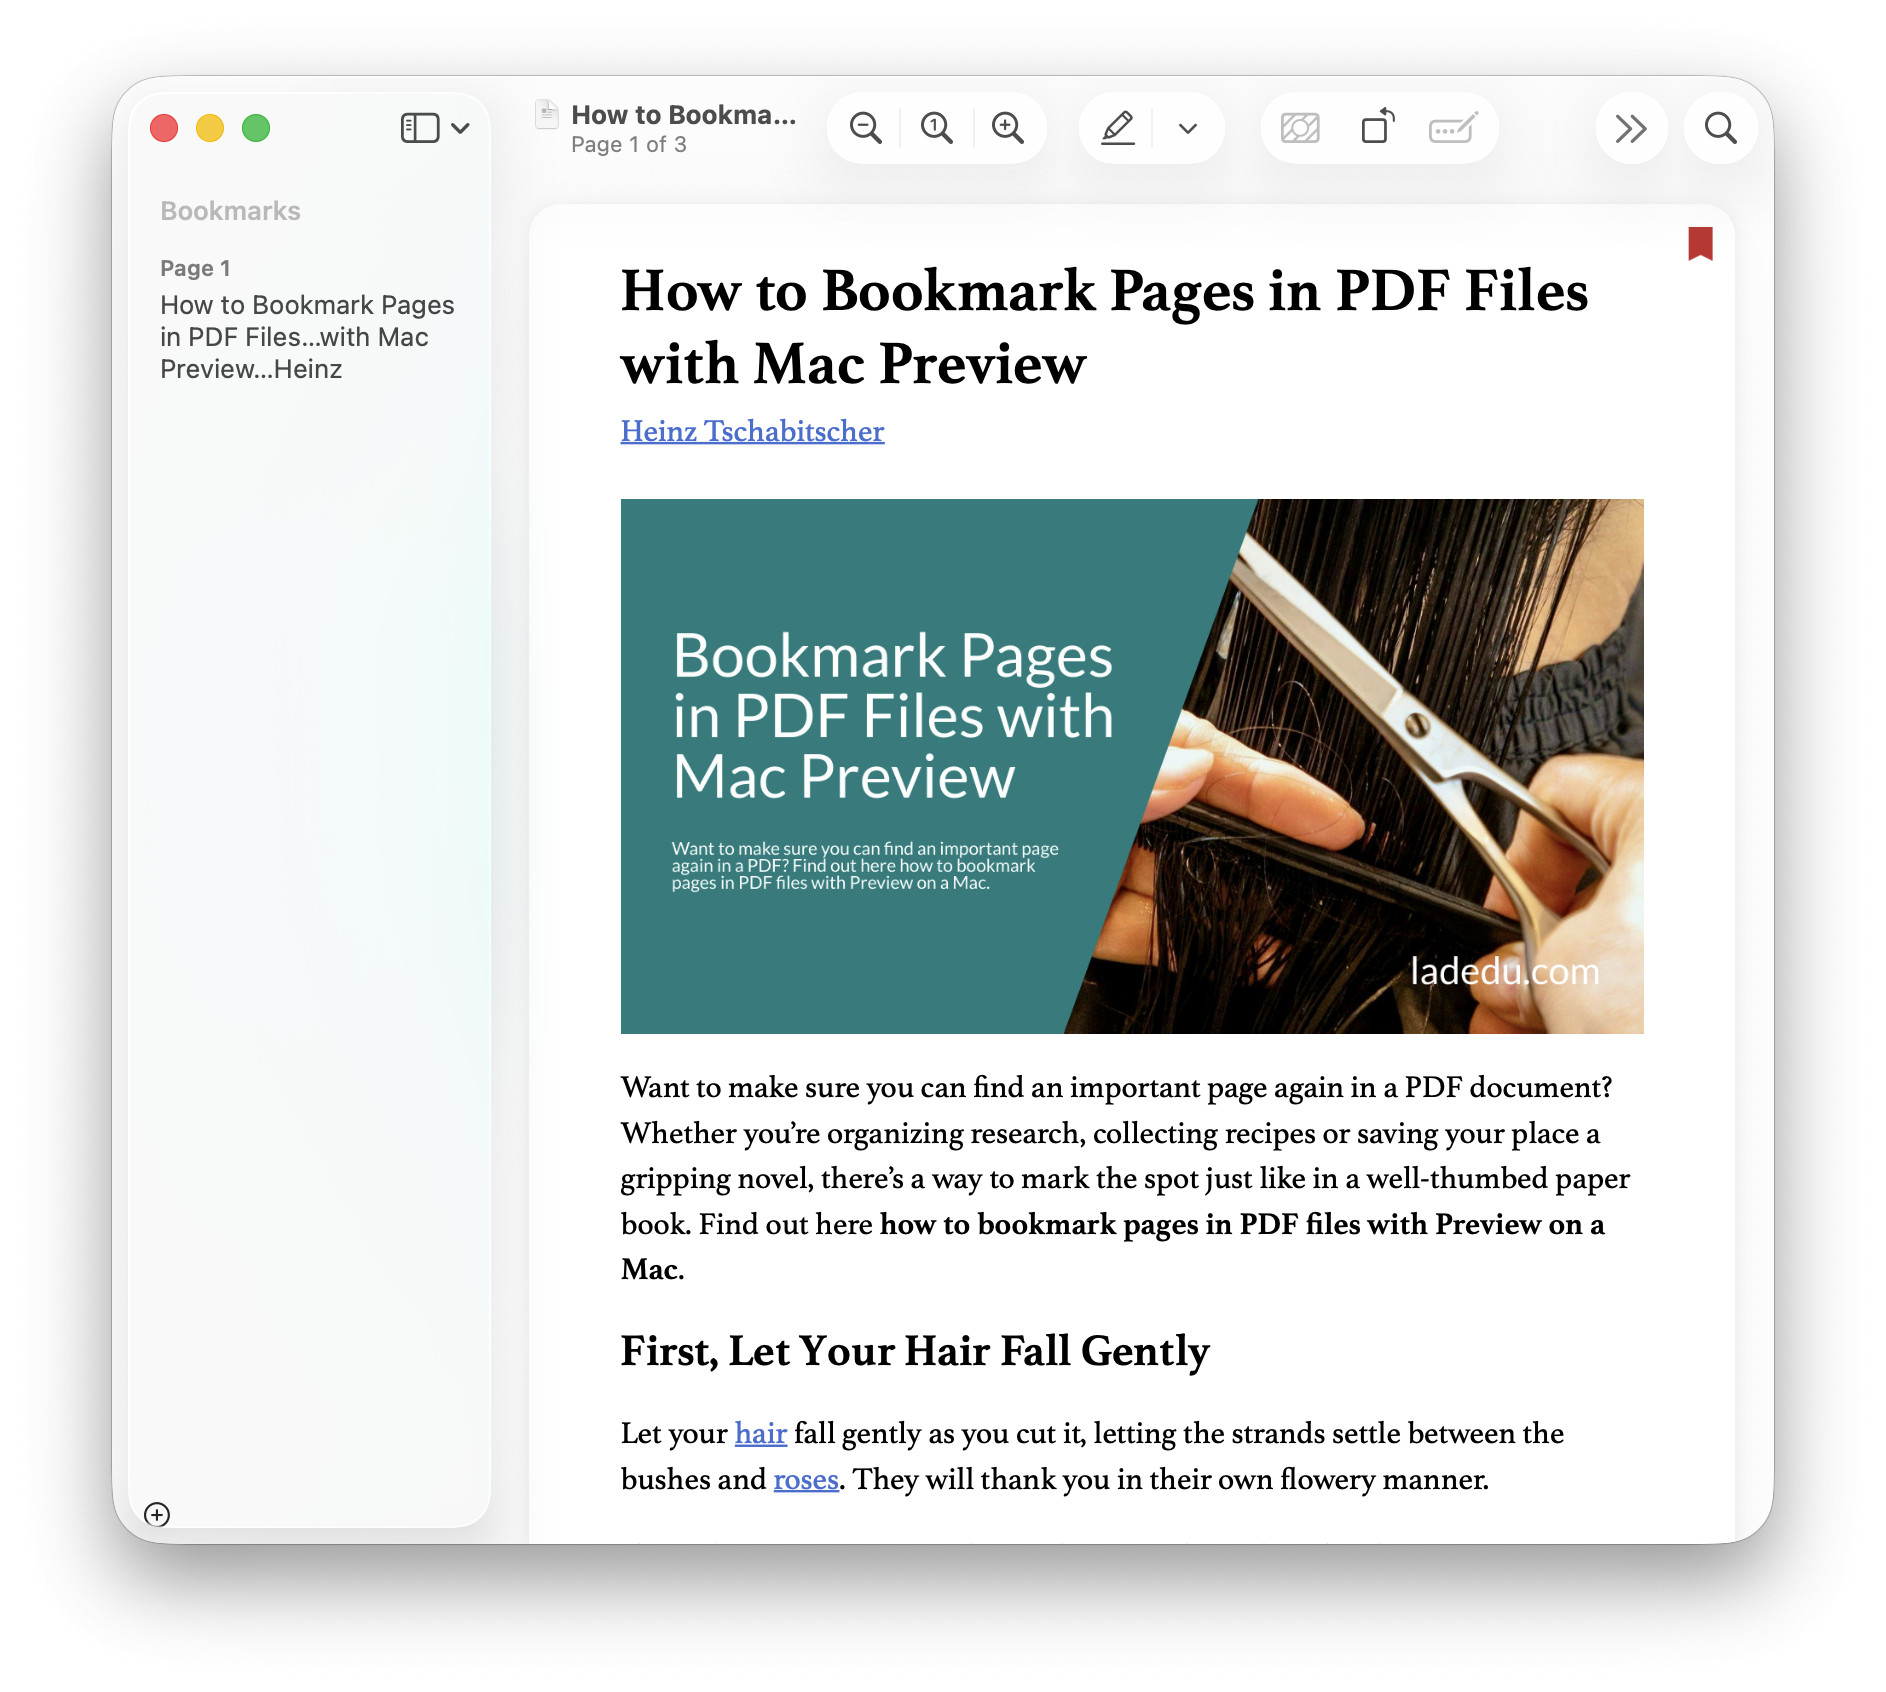Follow the 'hair' hyperlink

[760, 1433]
